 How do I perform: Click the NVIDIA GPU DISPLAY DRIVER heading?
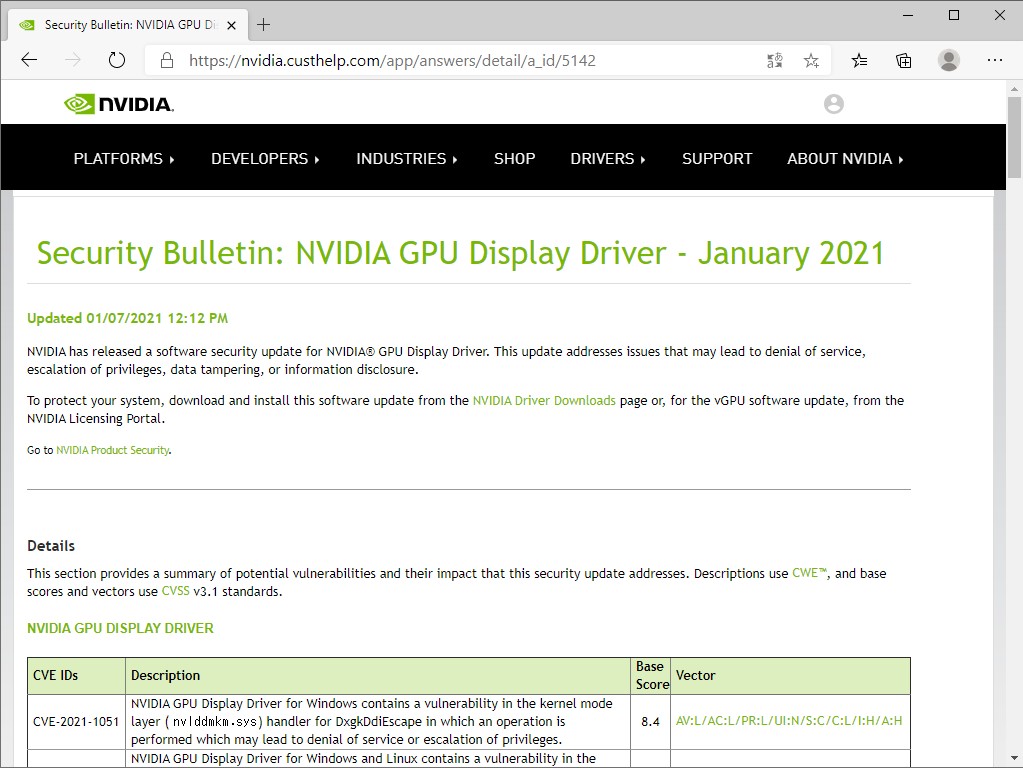tap(120, 628)
